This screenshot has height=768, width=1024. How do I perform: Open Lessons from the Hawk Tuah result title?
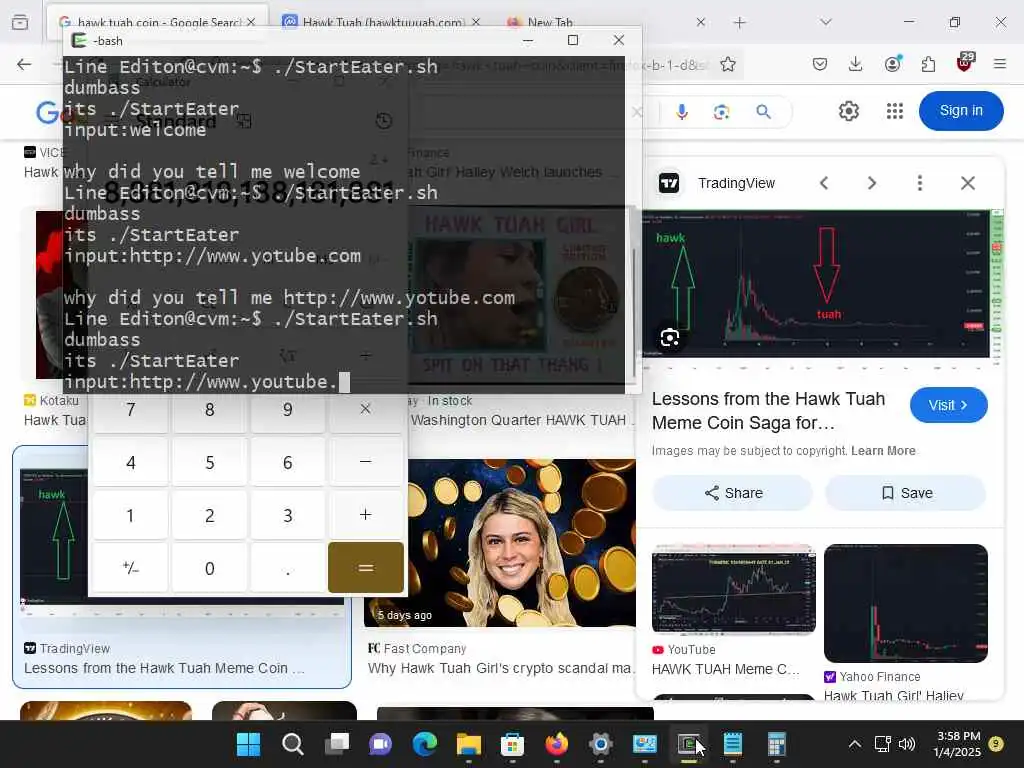point(165,668)
